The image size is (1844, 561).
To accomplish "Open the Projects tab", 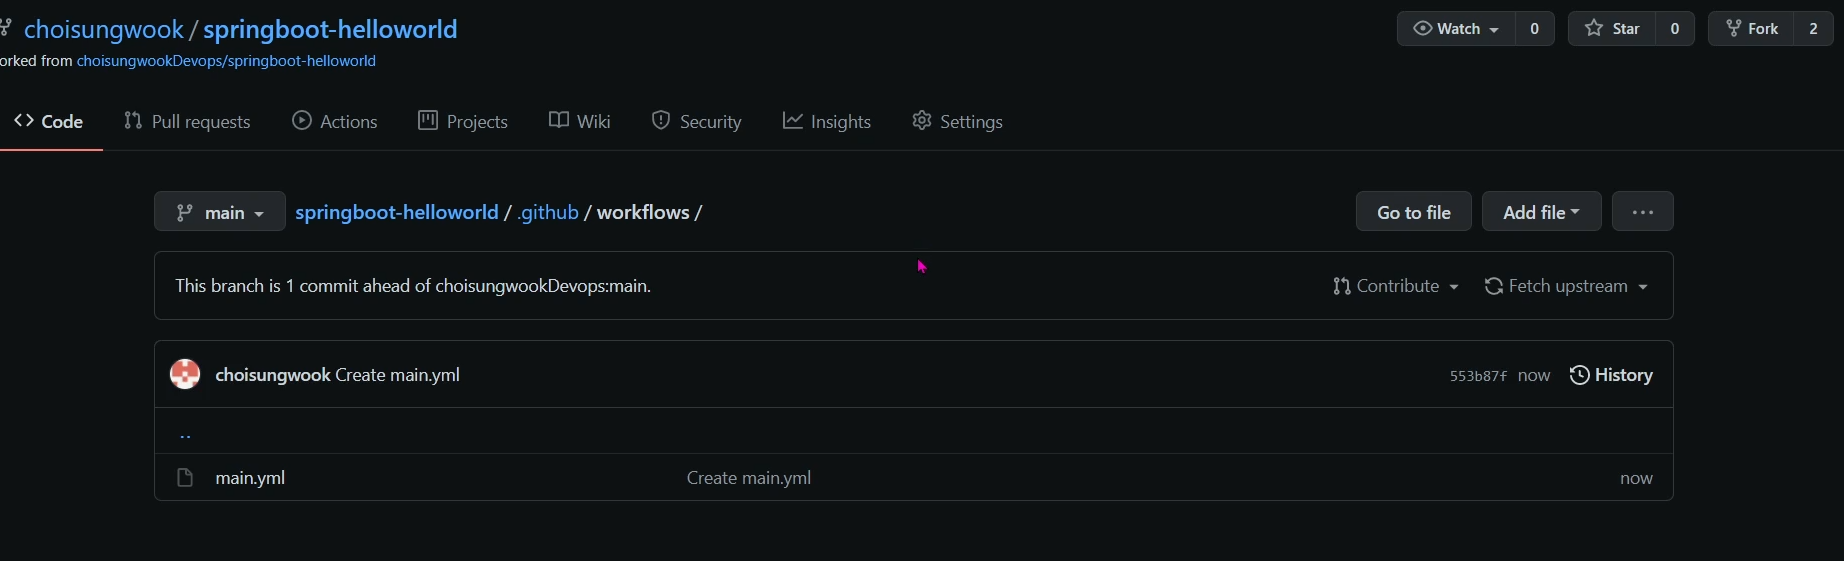I will click(463, 121).
